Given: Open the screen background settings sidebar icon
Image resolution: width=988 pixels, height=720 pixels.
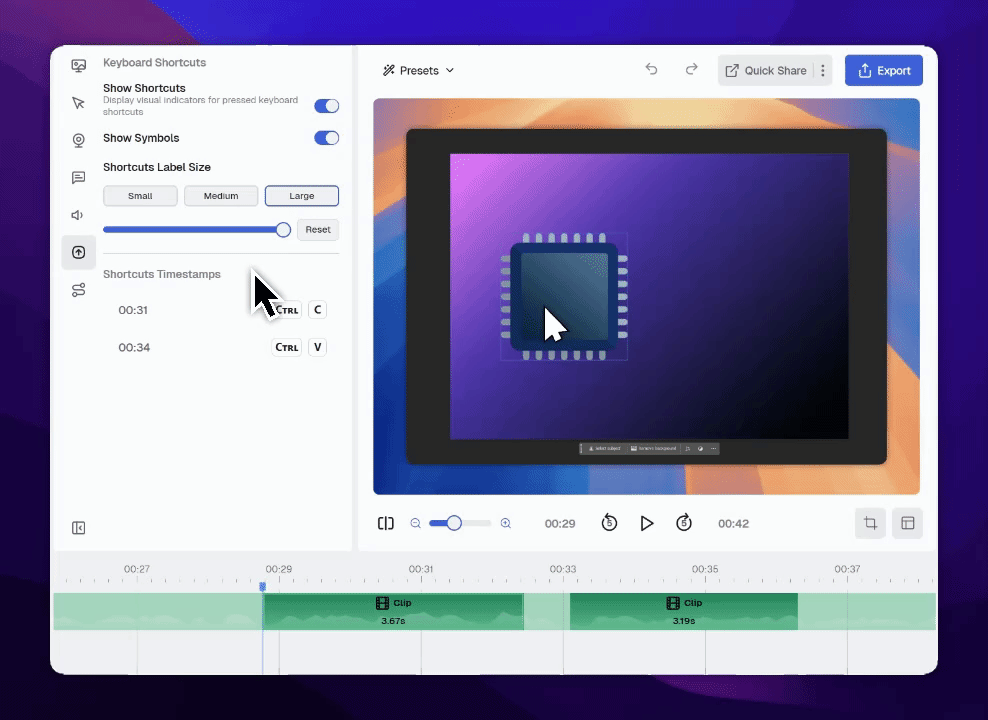Looking at the screenshot, I should (x=79, y=66).
